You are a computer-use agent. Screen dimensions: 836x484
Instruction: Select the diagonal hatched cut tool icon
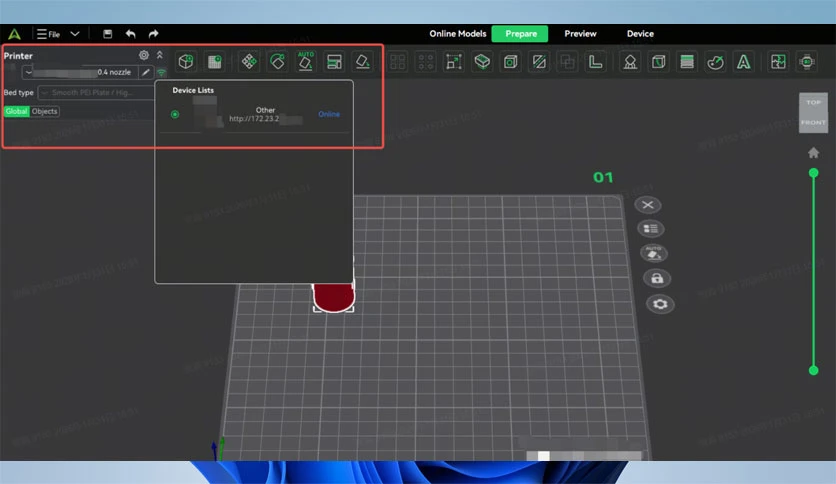(539, 62)
